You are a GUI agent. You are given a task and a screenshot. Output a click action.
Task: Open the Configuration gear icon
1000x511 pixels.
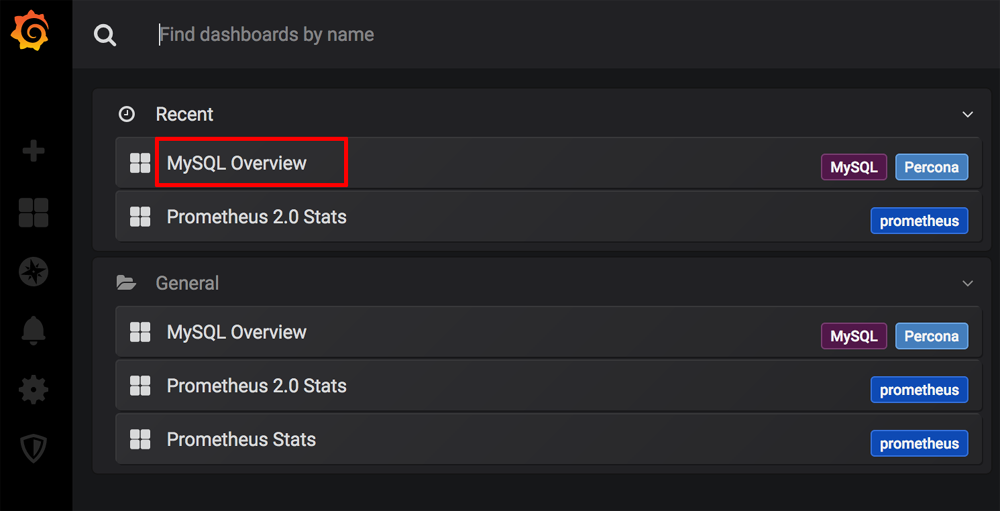point(34,389)
